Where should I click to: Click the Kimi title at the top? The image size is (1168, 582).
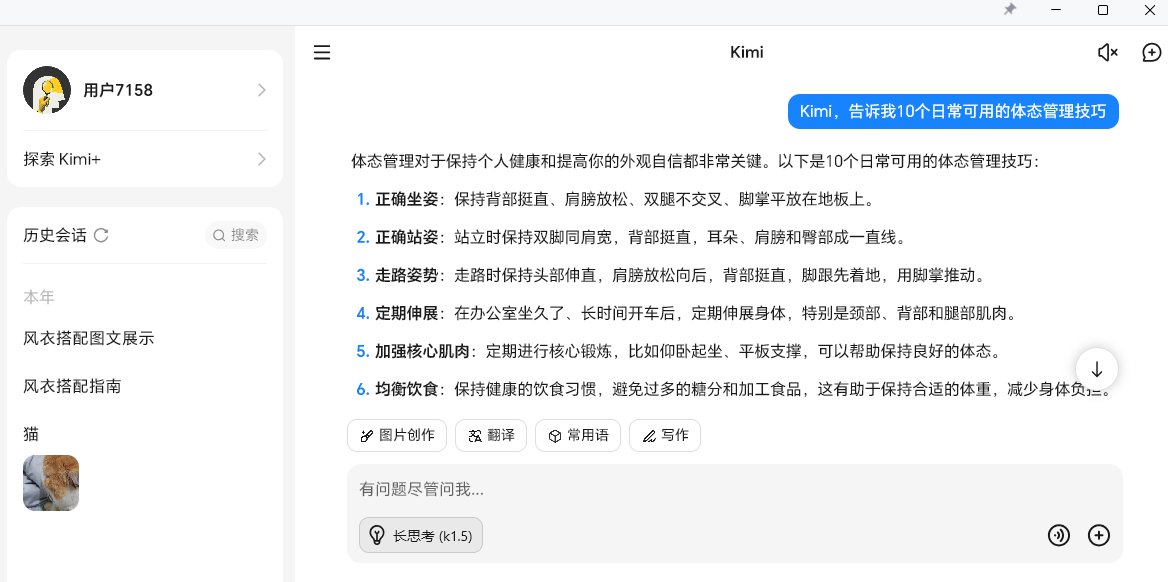(x=747, y=52)
